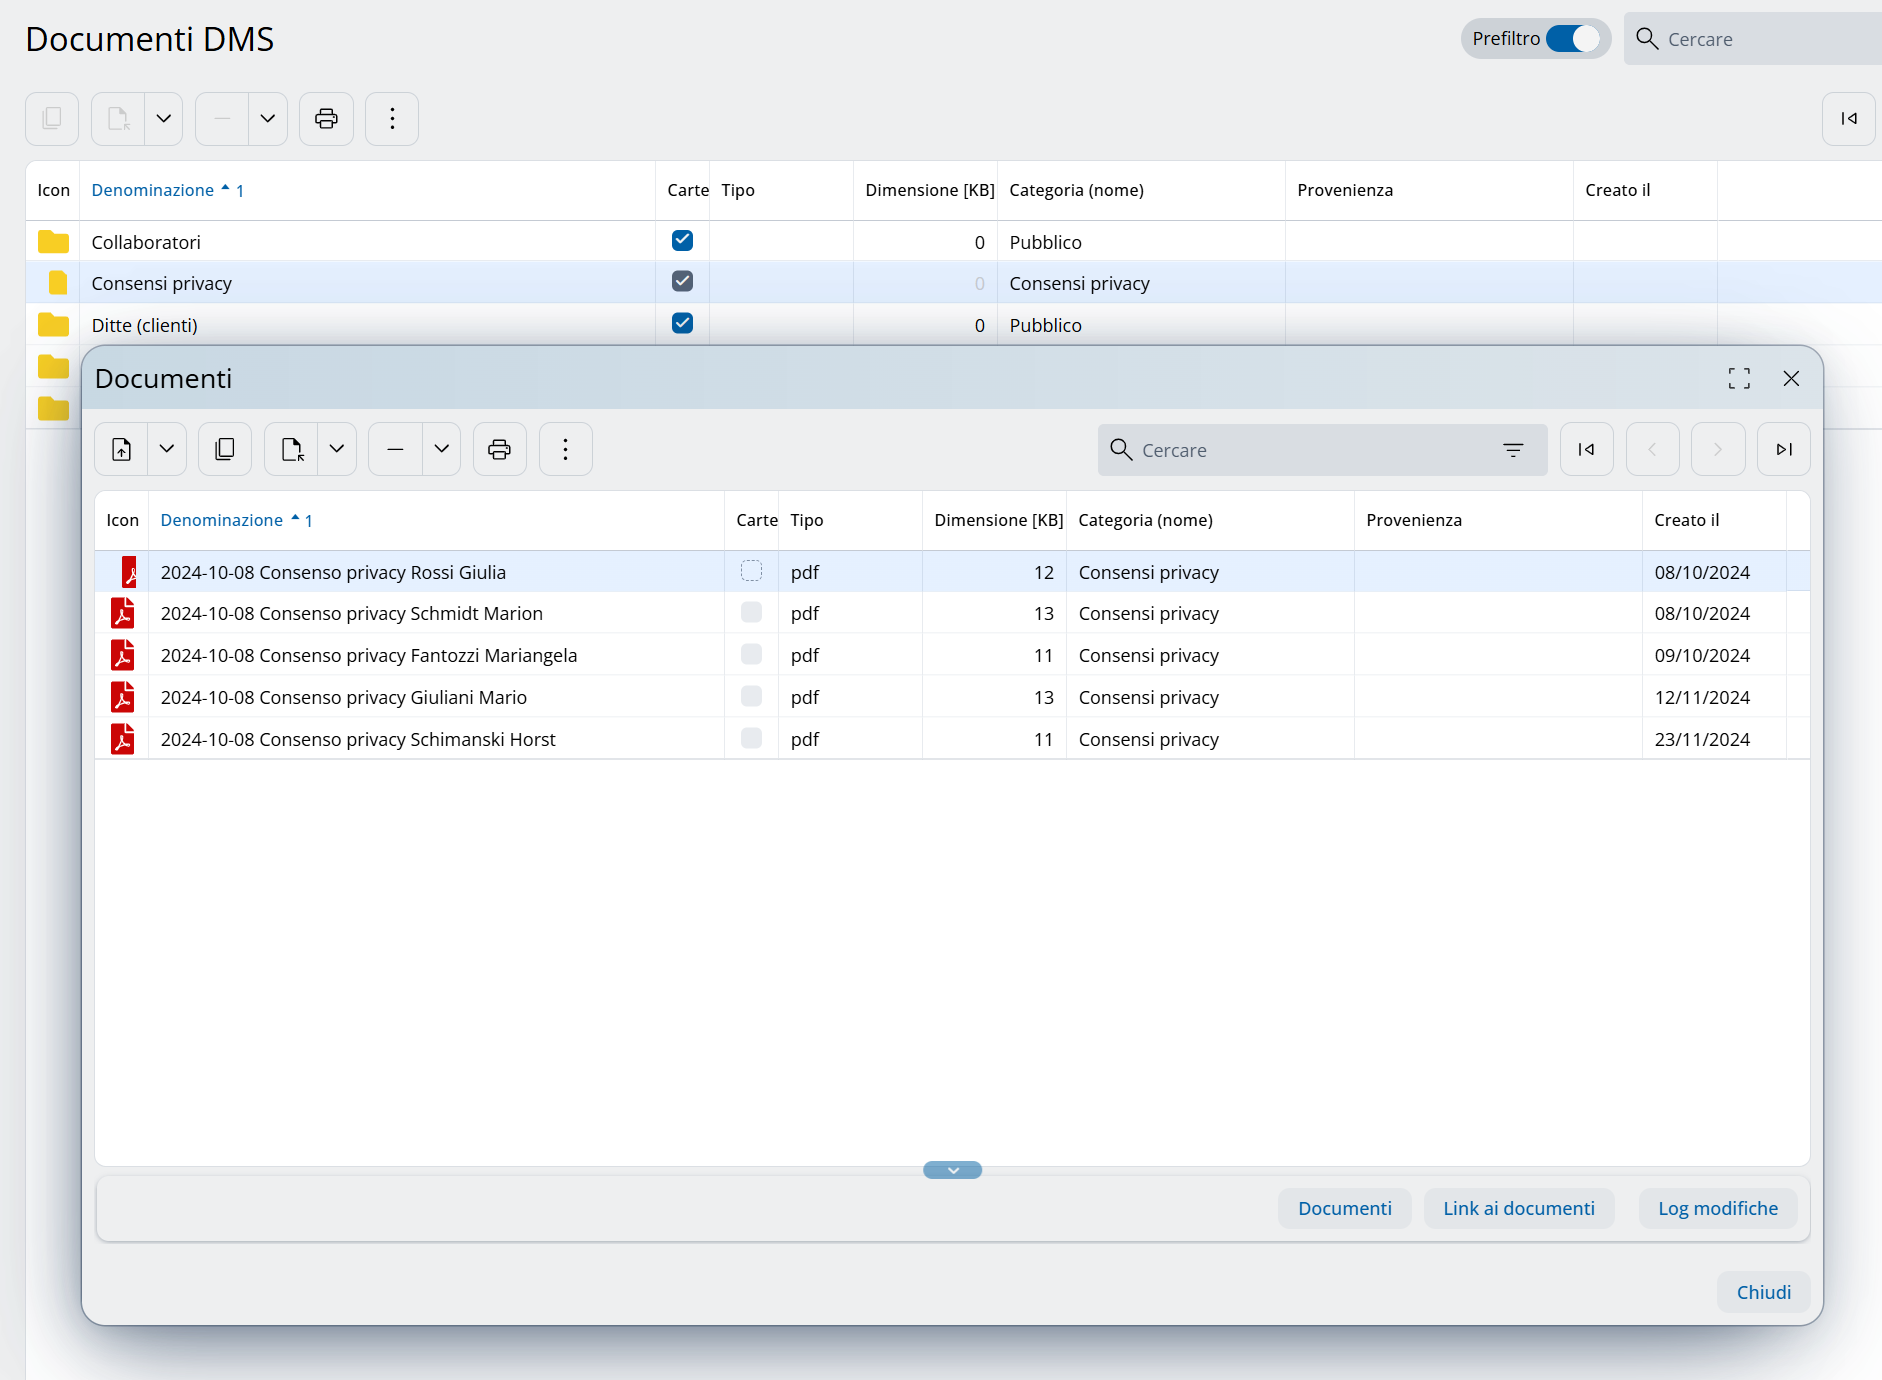Toggle the Prefiltro switch off
Screen dimensions: 1882x1380
click(x=1572, y=39)
